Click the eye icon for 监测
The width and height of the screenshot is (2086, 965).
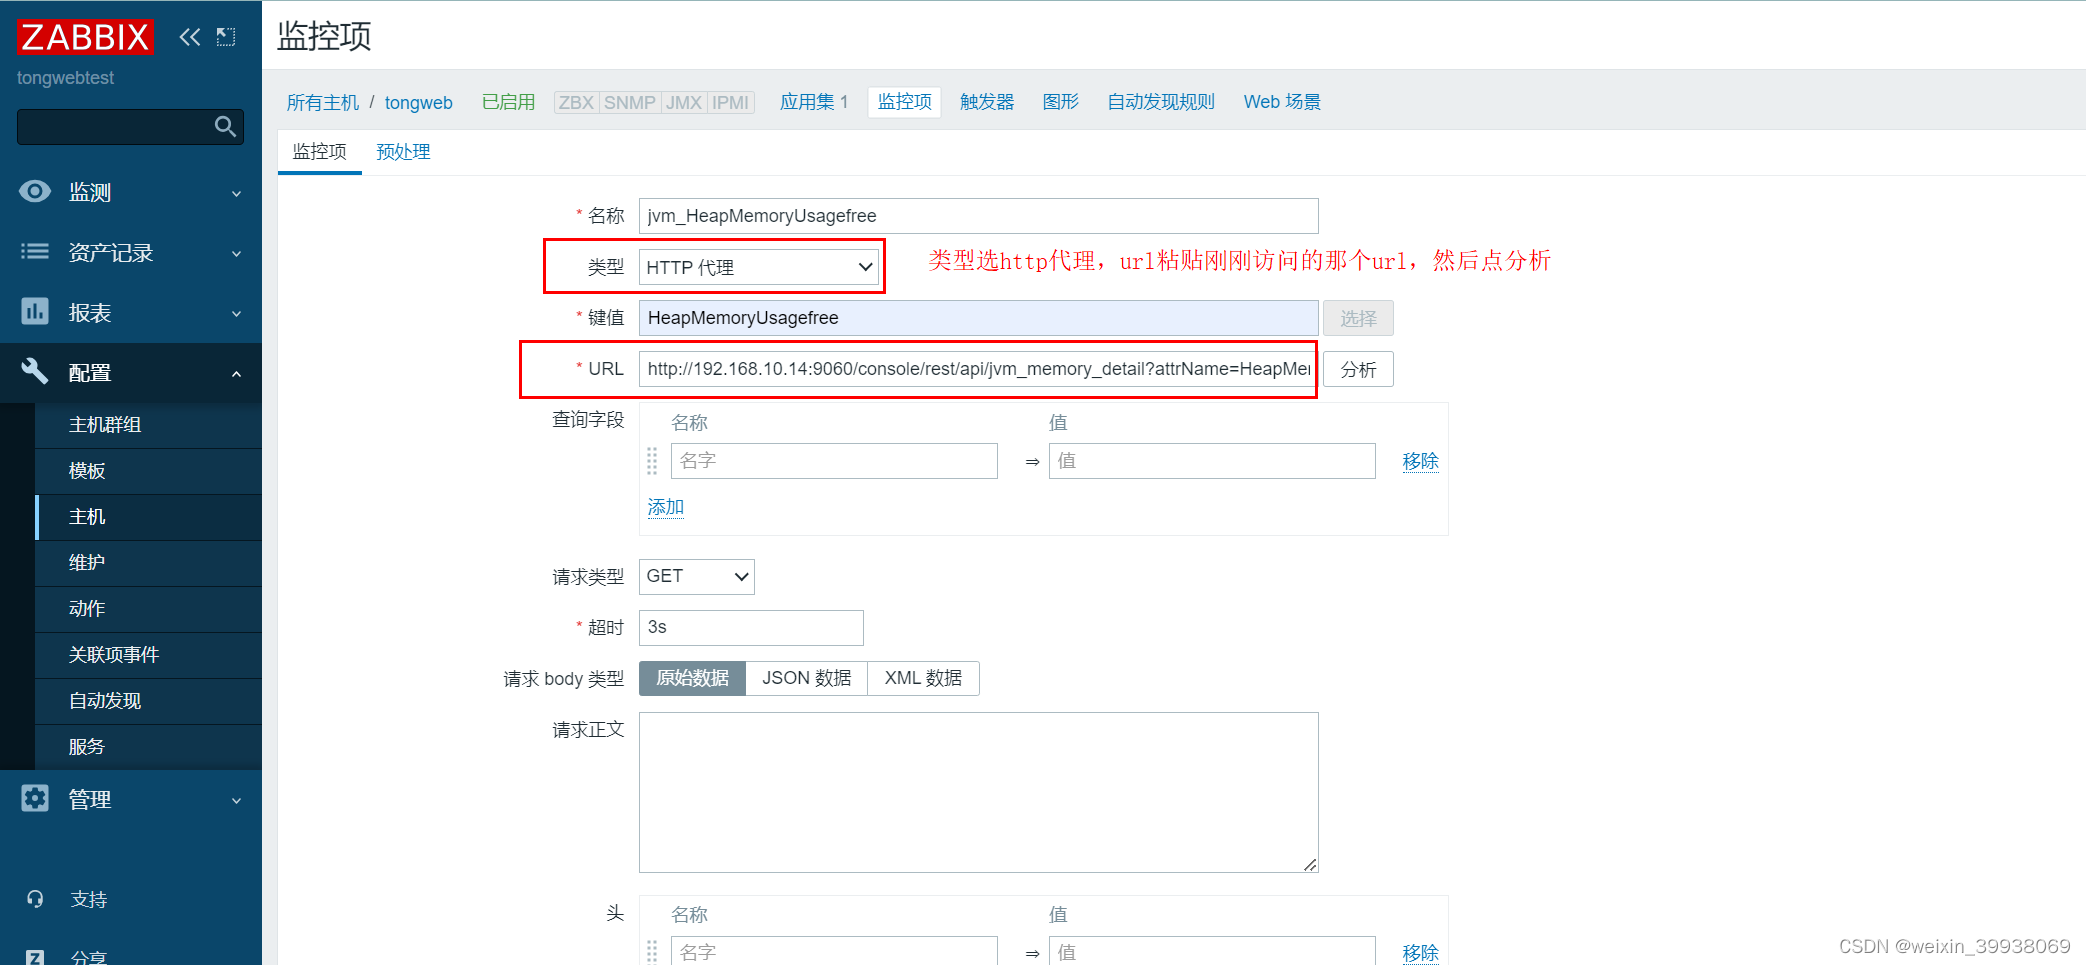coord(35,191)
